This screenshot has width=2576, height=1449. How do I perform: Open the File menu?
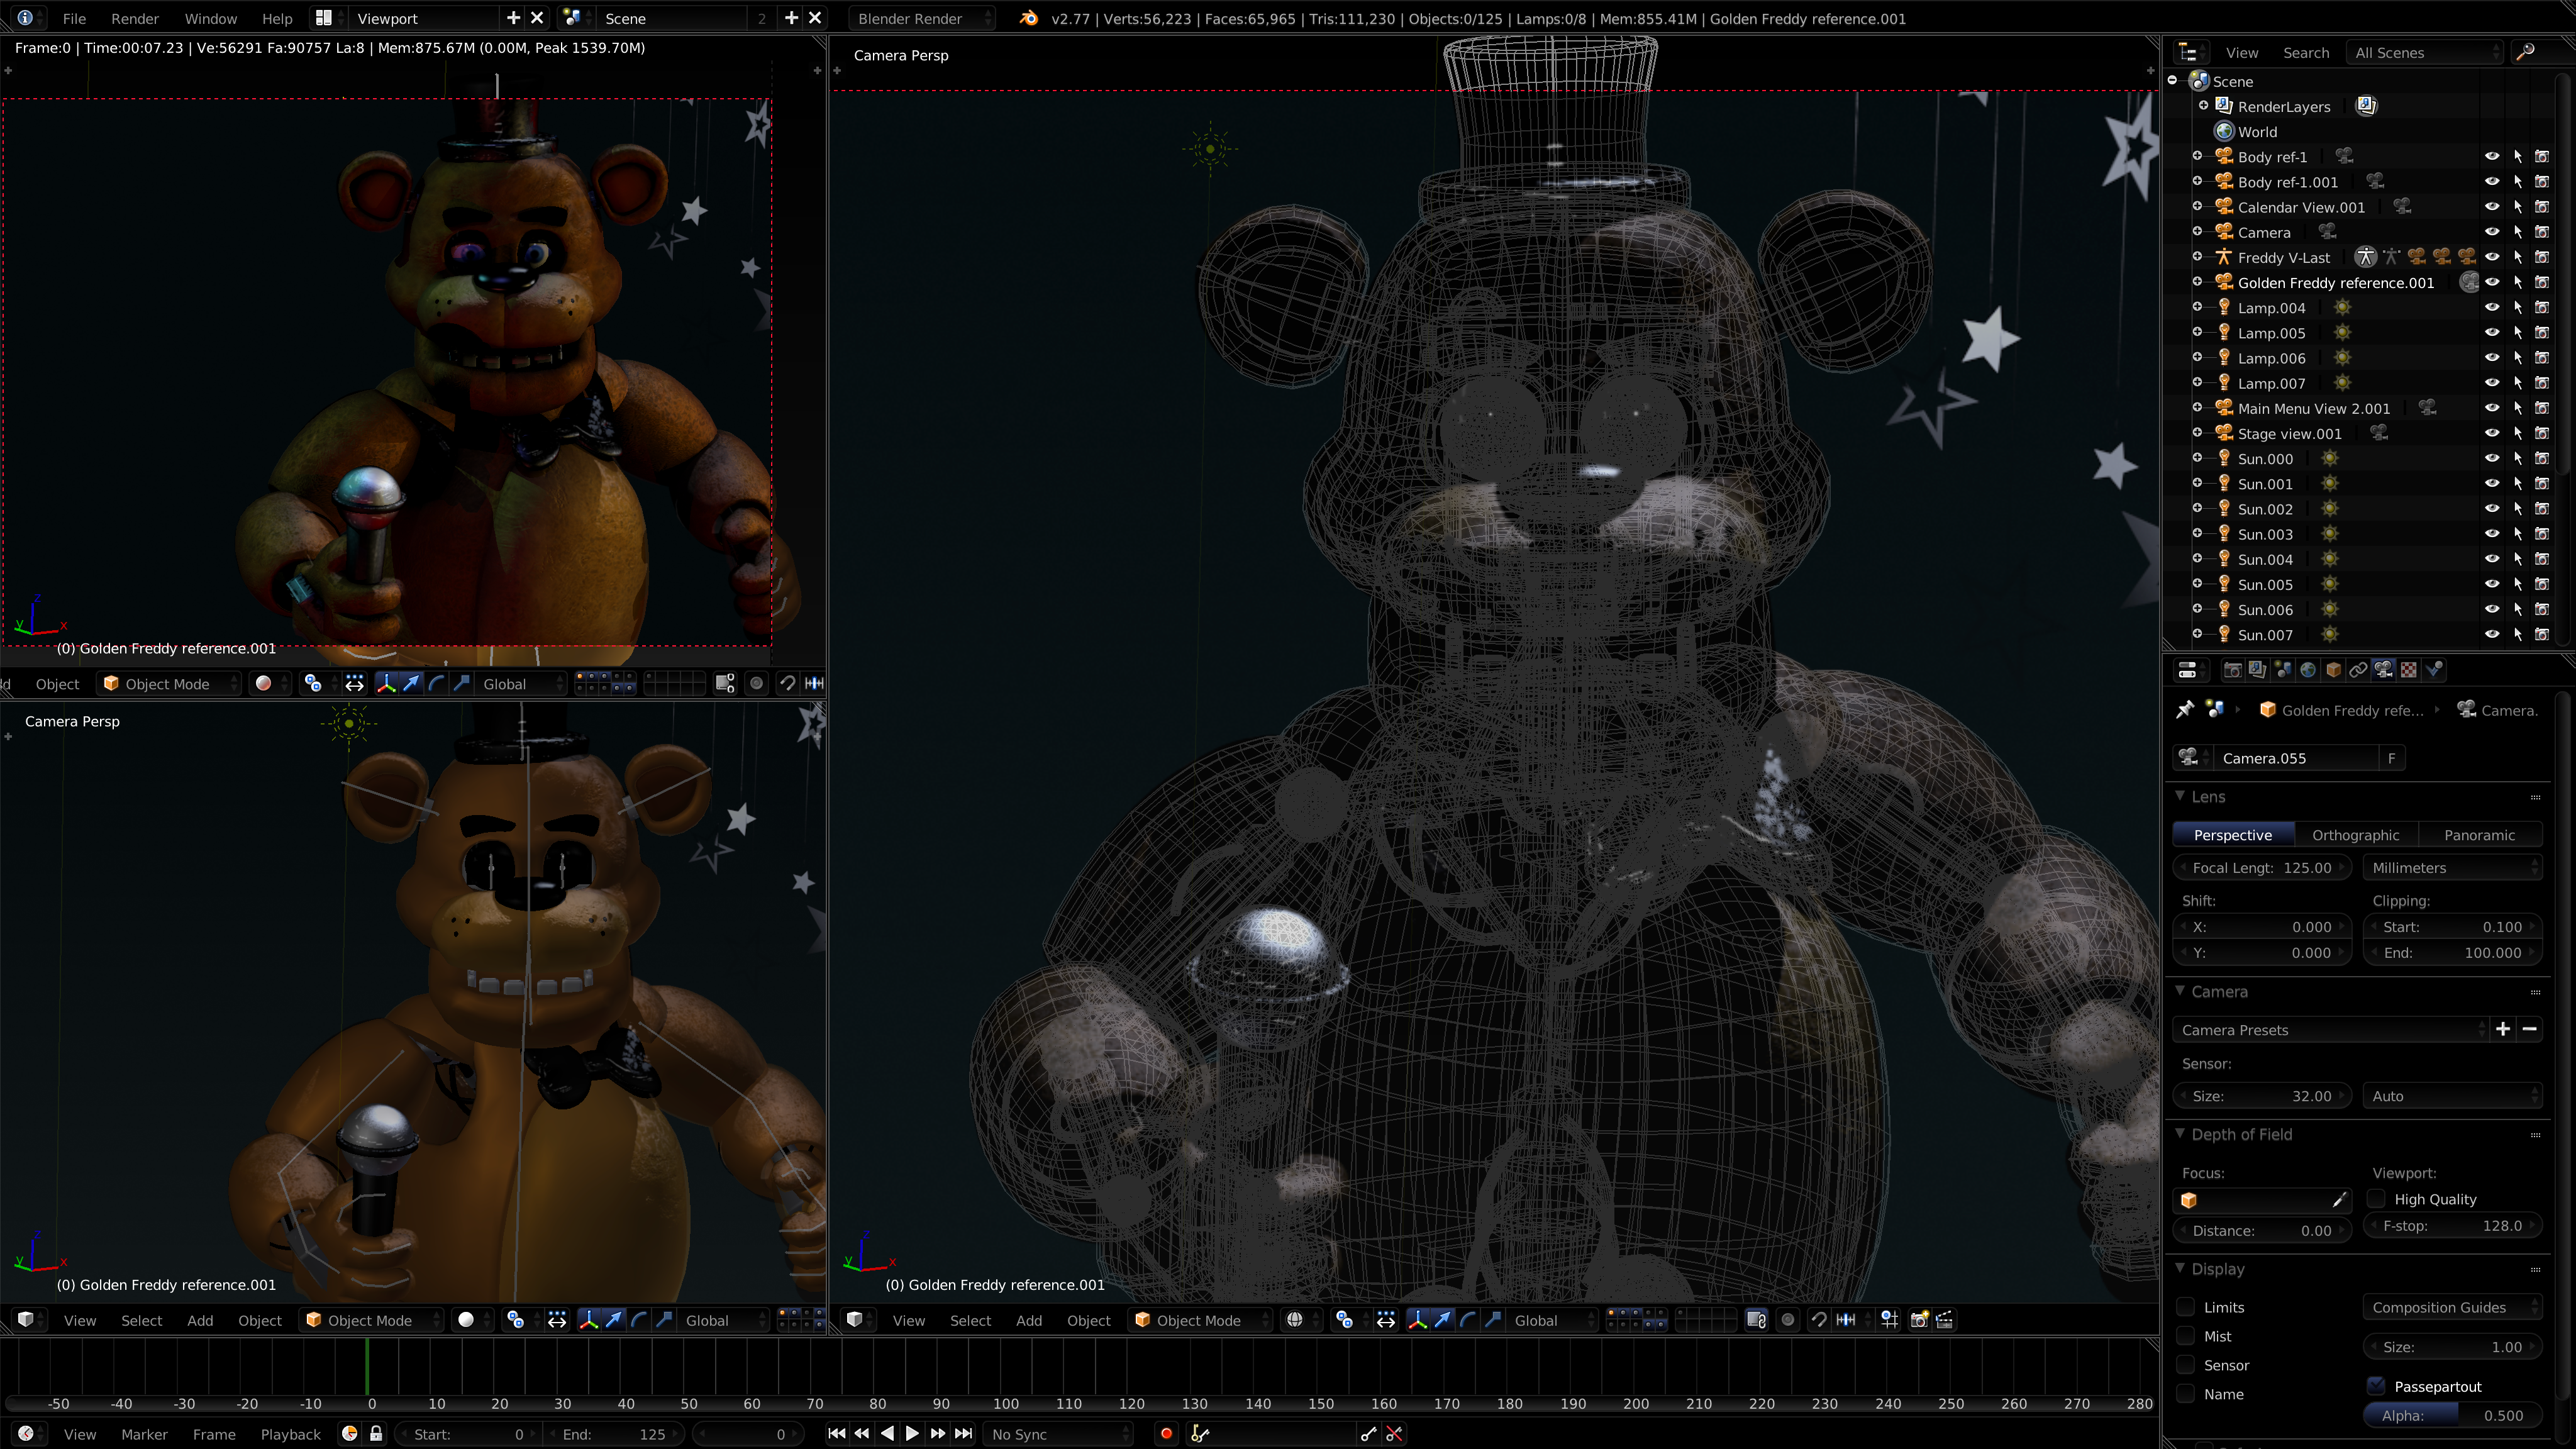pyautogui.click(x=74, y=18)
